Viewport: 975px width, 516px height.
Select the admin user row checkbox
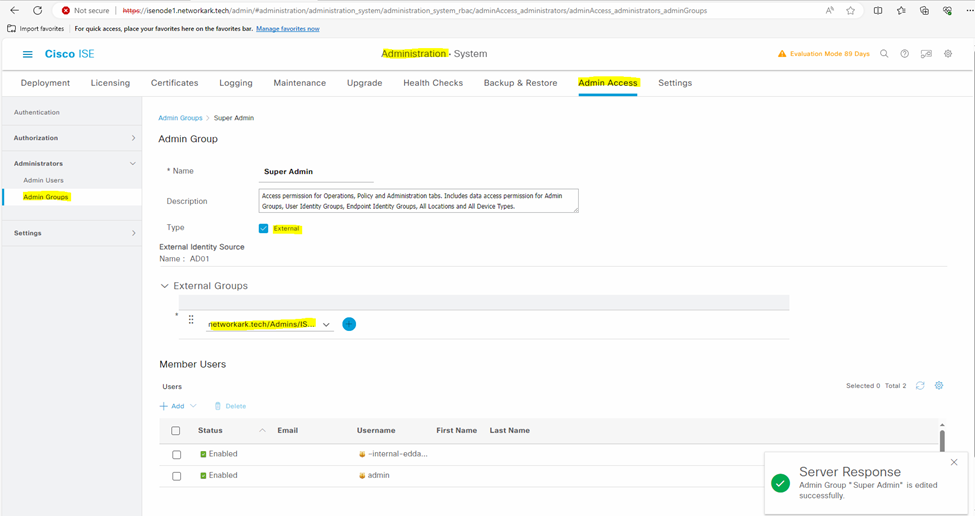(177, 476)
